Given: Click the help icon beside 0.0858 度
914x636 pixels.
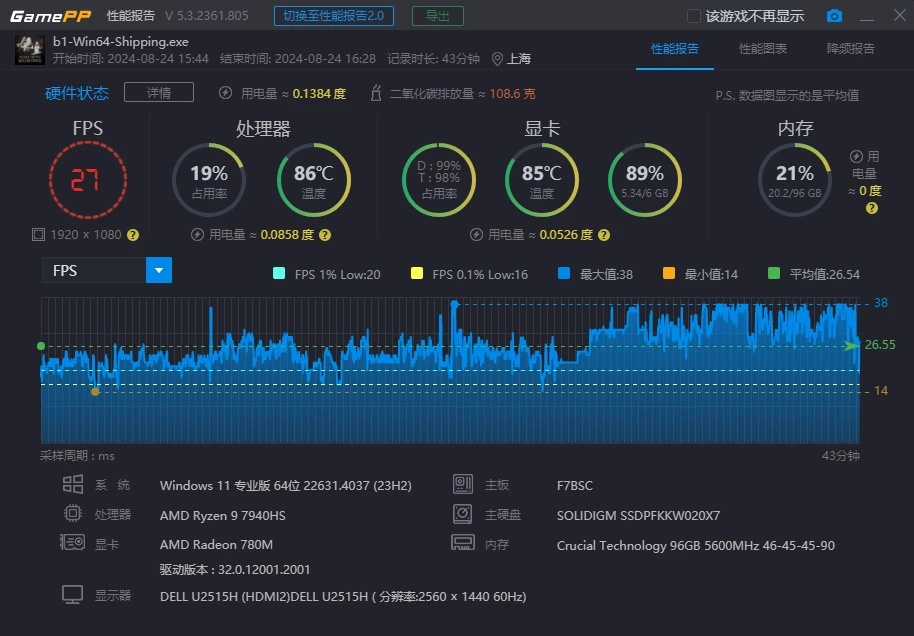Looking at the screenshot, I should tap(325, 235).
